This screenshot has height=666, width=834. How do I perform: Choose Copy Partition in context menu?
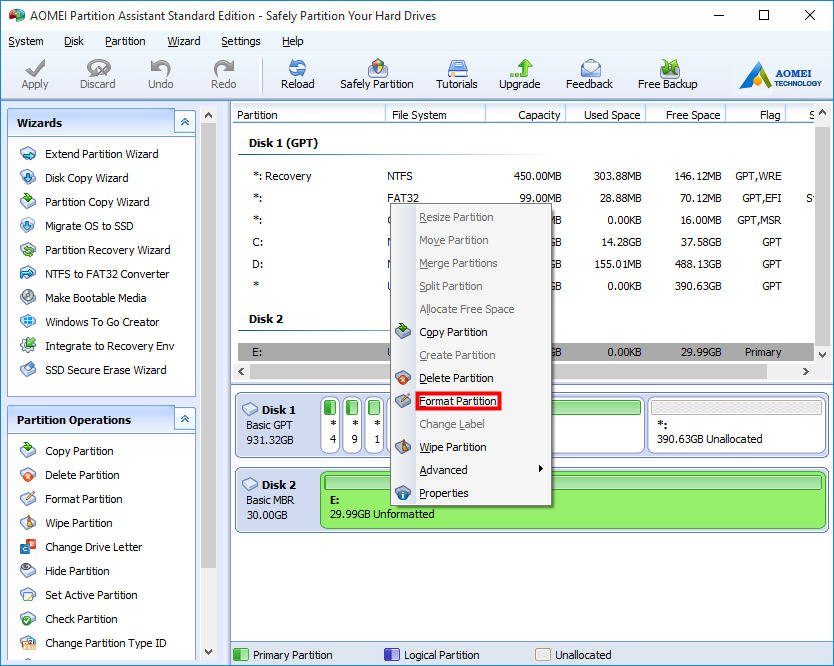[x=453, y=332]
